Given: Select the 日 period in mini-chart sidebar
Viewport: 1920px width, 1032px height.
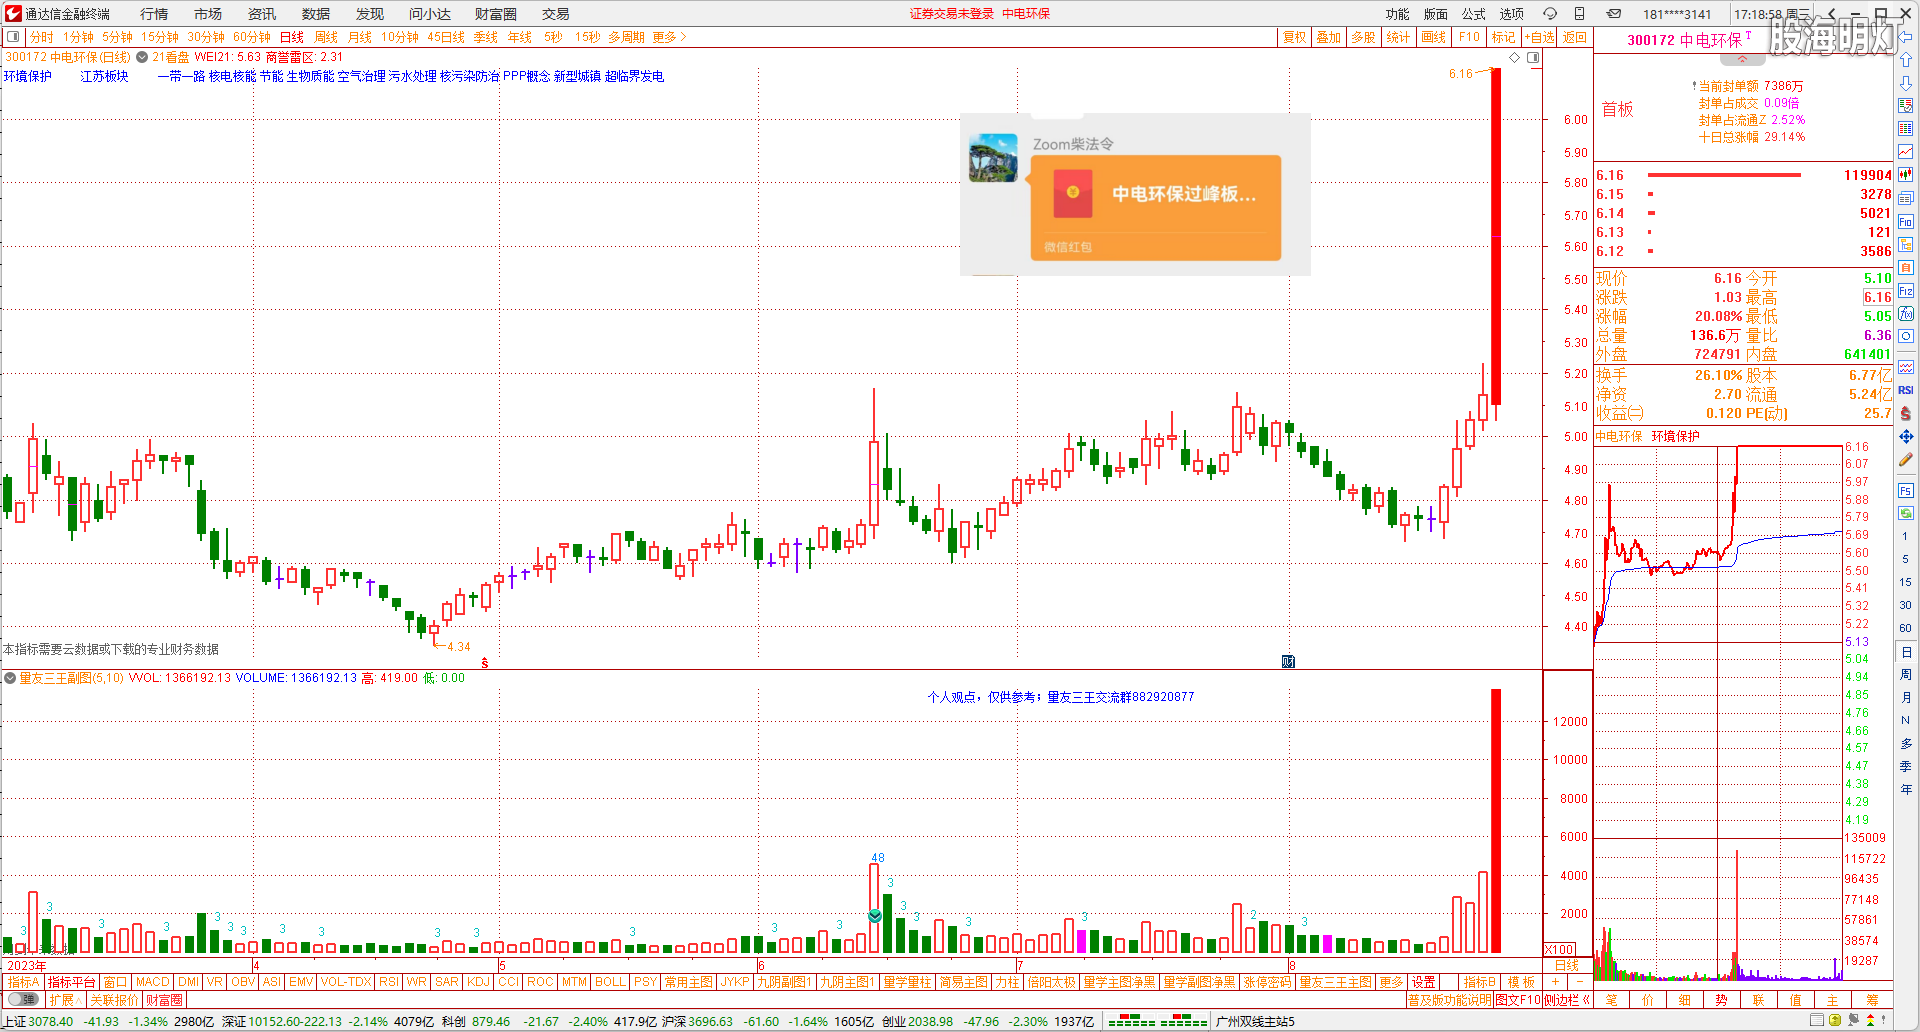Looking at the screenshot, I should tap(1906, 651).
